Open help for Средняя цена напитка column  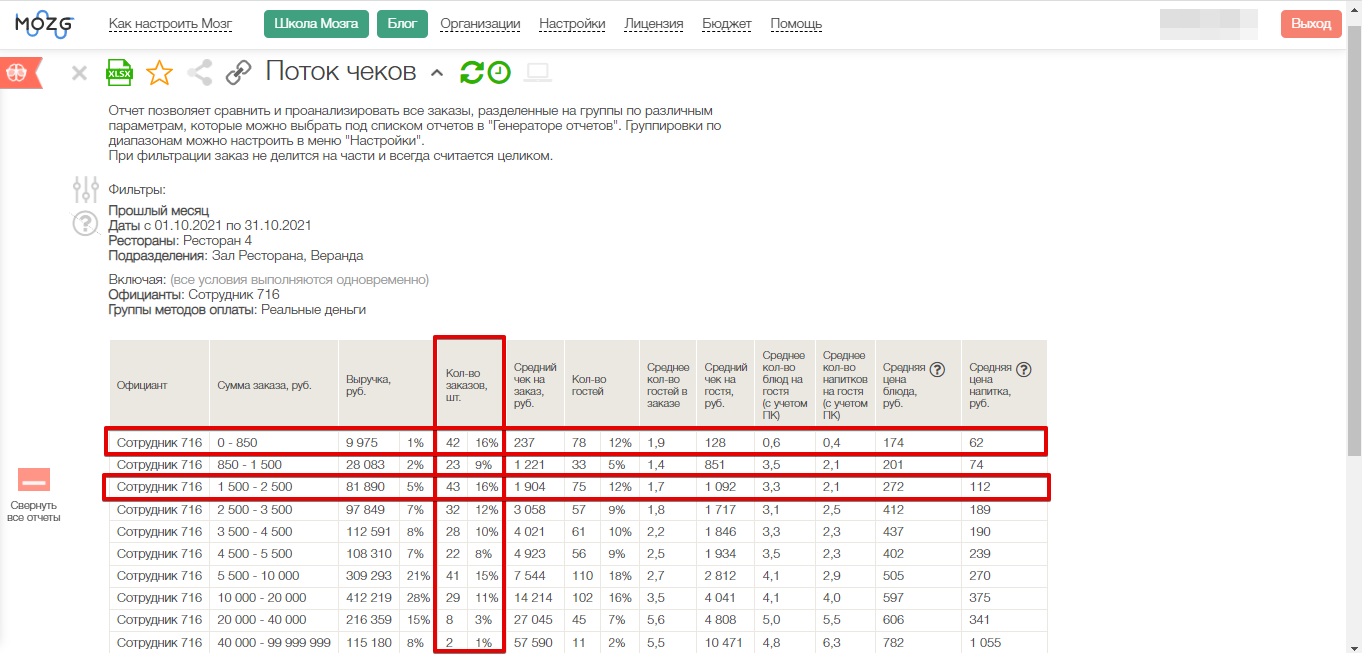1023,369
